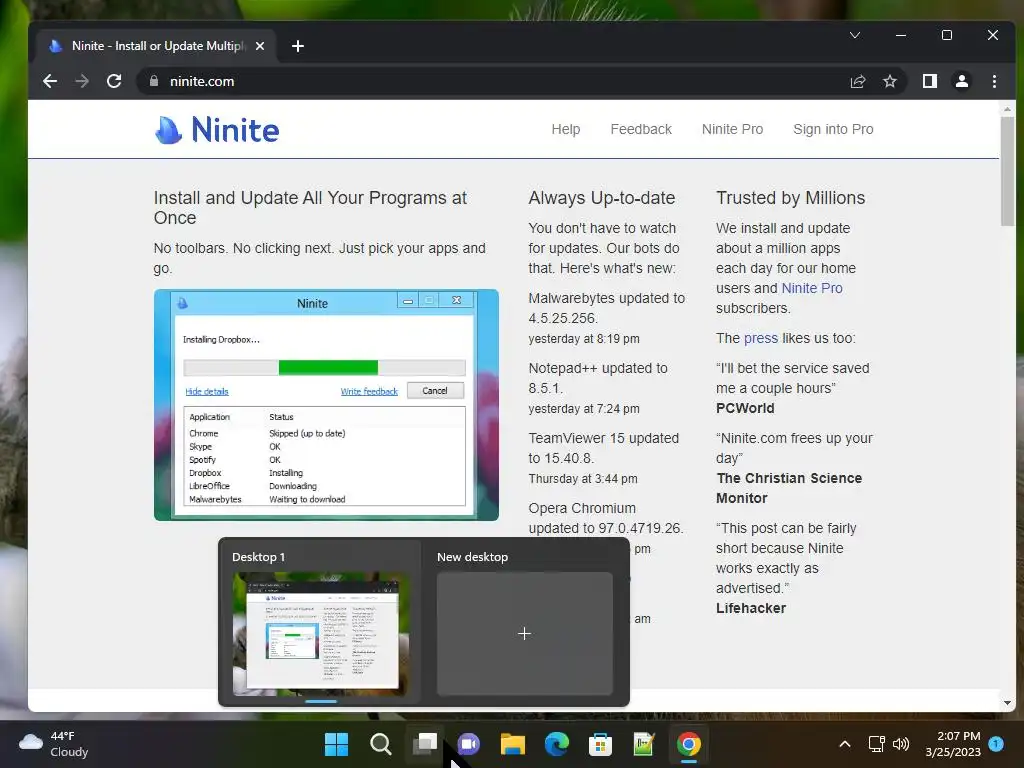
Task: Click the Ninite logo
Action: pos(217,129)
